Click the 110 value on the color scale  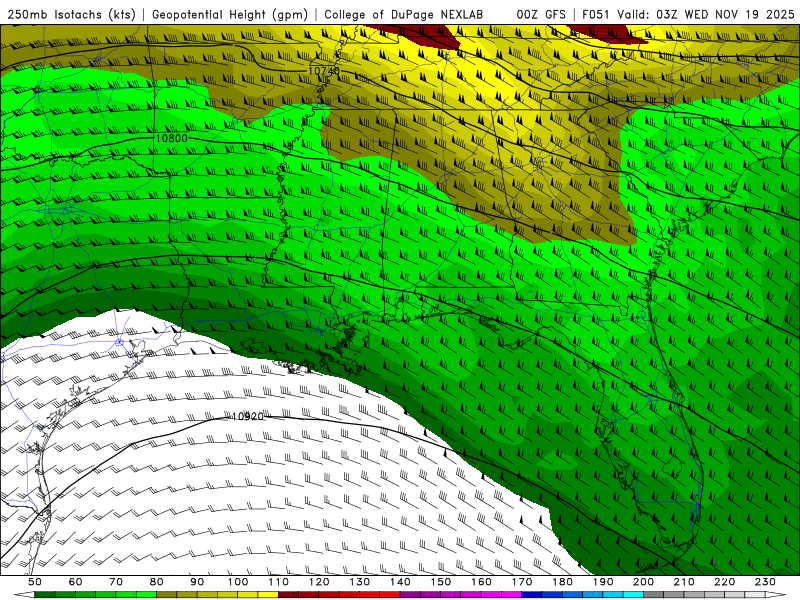279,582
